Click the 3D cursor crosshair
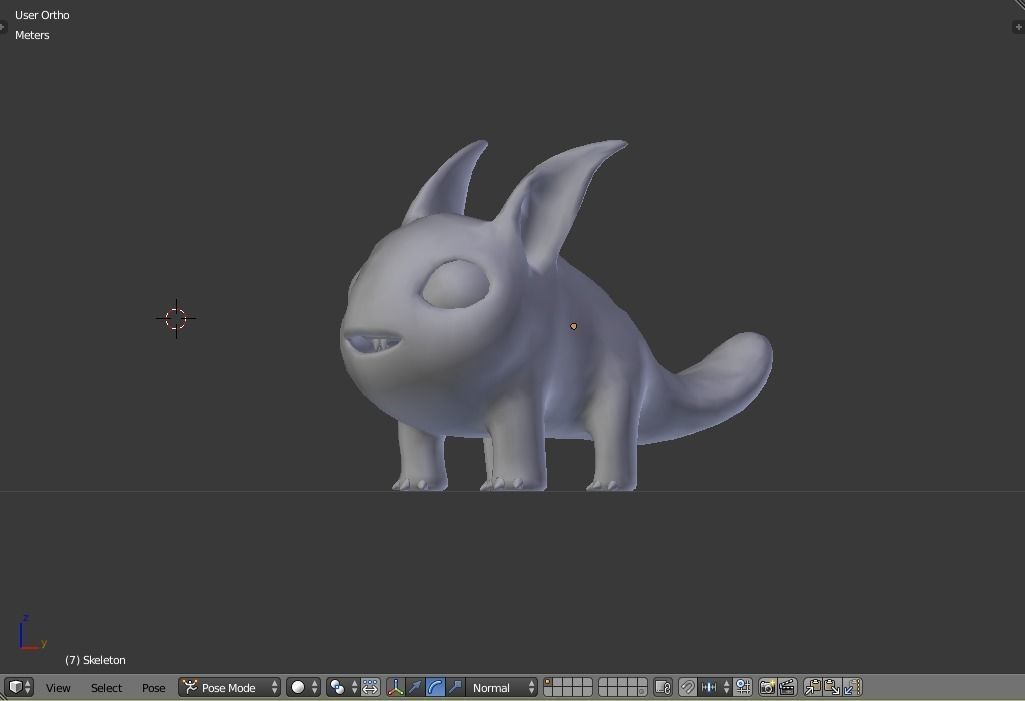 176,319
